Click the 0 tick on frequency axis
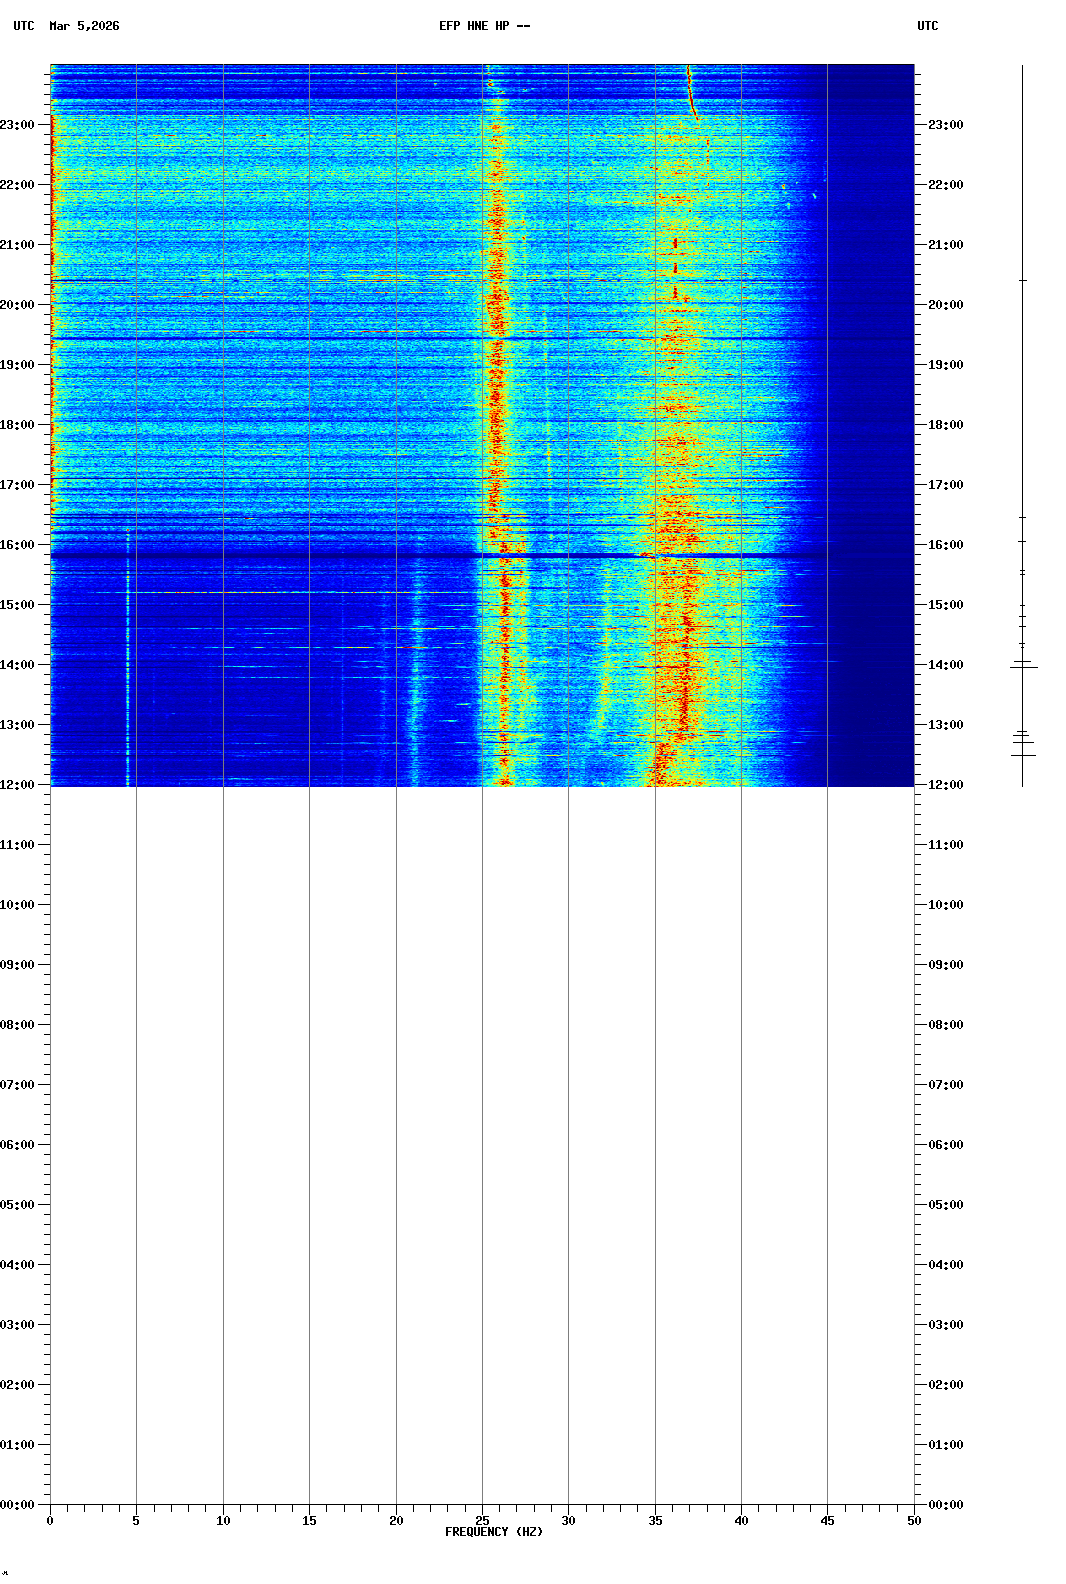 pyautogui.click(x=50, y=1520)
